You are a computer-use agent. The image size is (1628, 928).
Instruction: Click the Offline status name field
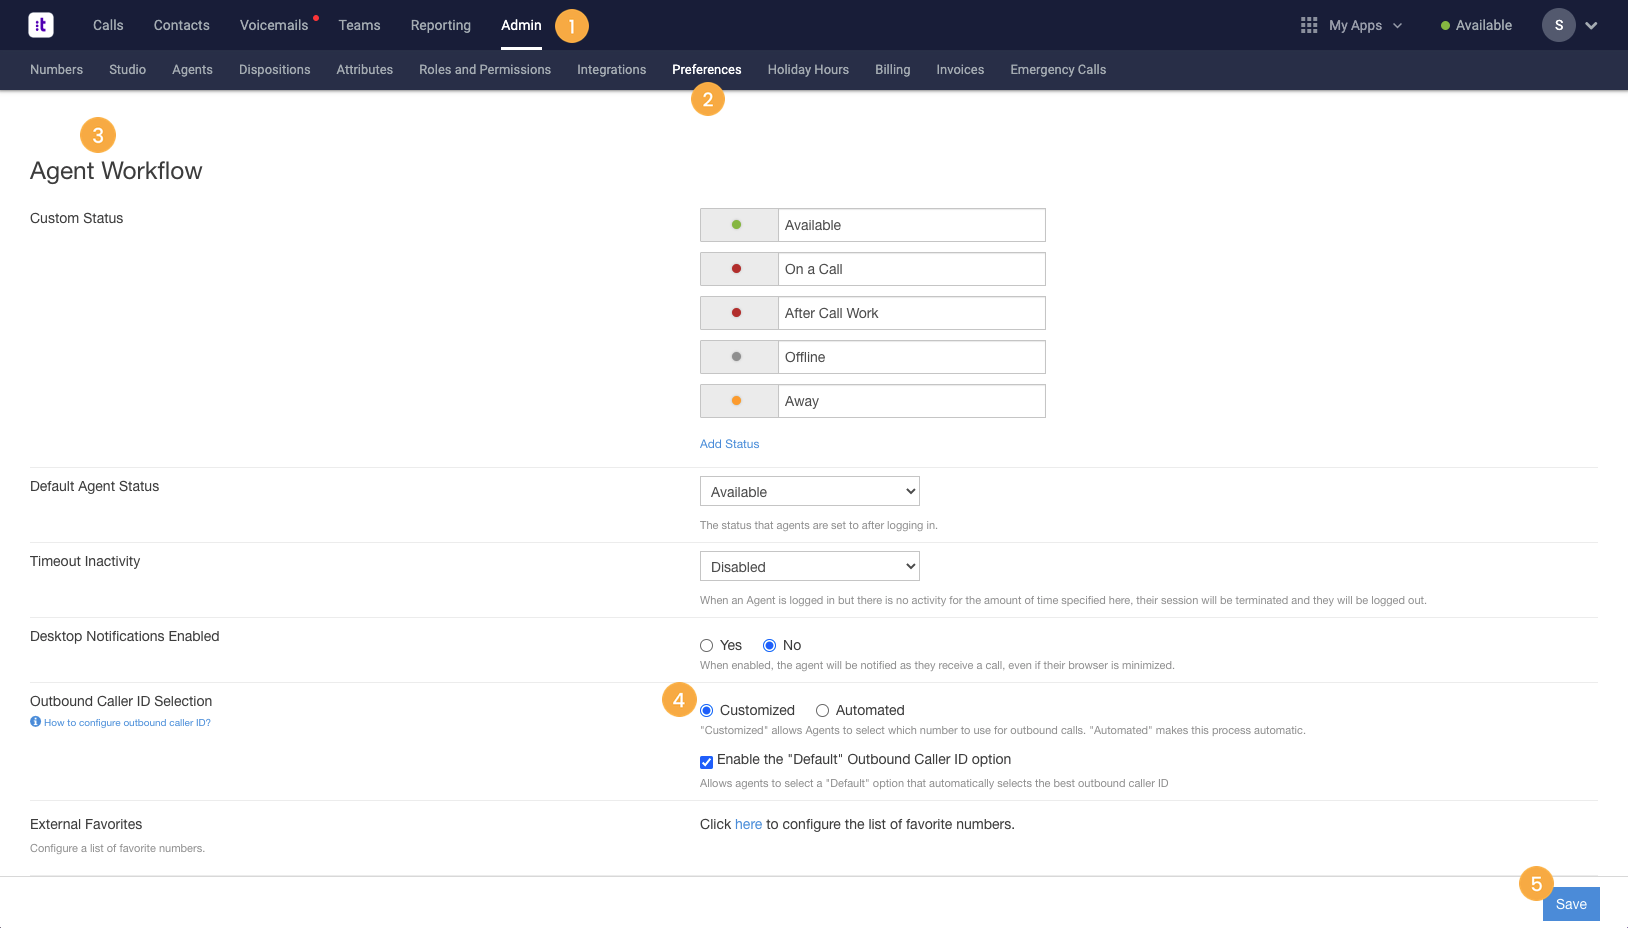pyautogui.click(x=912, y=357)
